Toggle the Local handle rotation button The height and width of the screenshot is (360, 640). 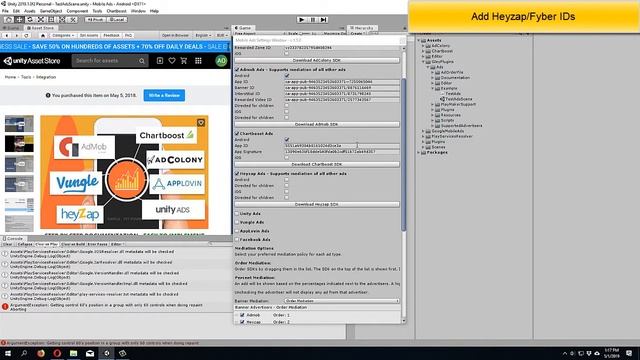[117, 20]
